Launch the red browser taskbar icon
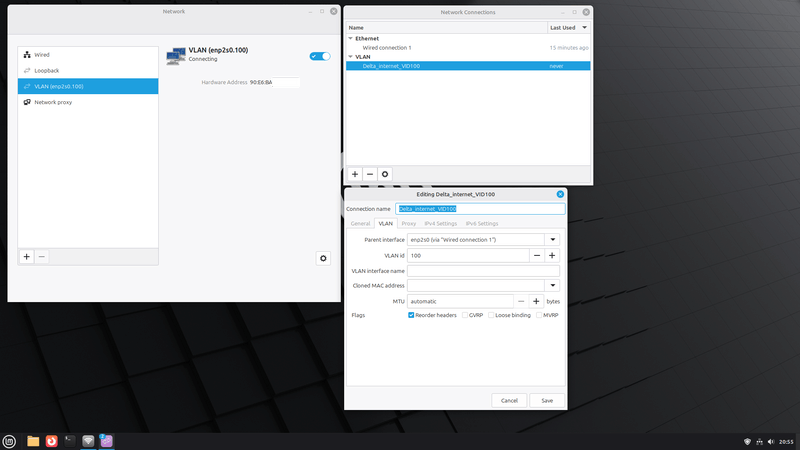This screenshot has height=450, width=800. tap(52, 441)
